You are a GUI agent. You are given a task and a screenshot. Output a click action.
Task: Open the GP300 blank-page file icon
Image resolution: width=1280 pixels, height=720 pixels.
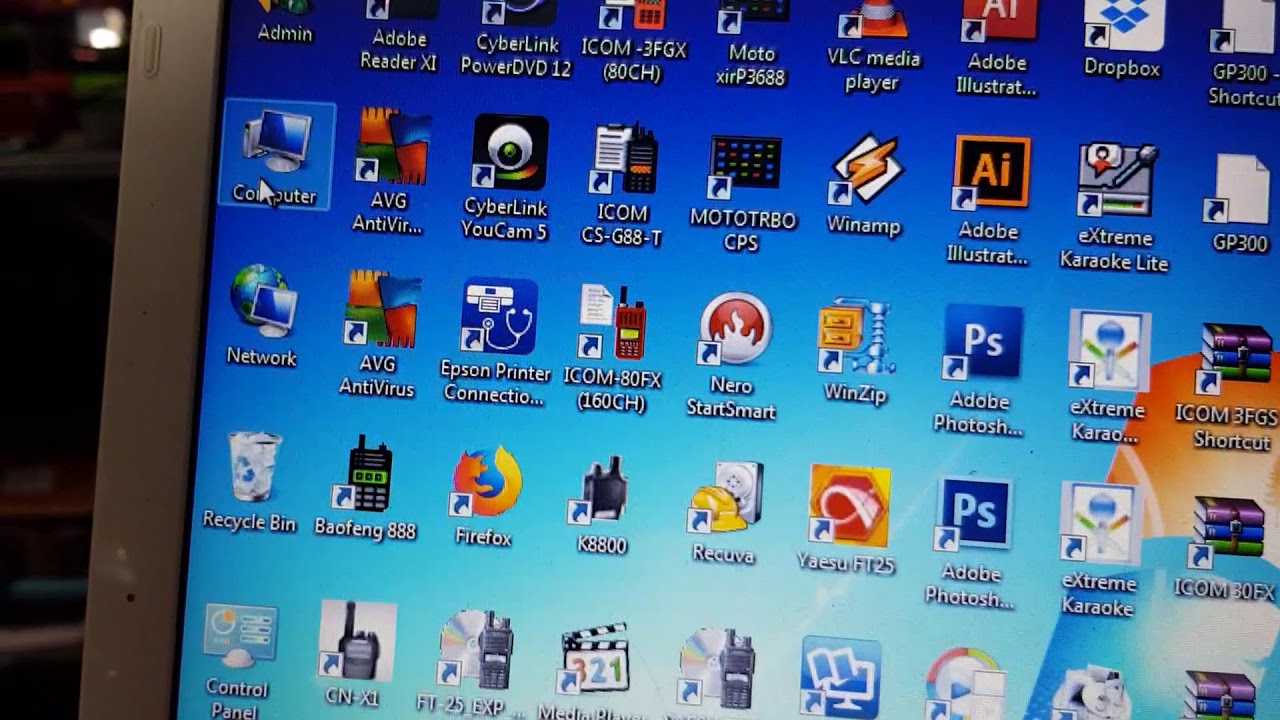coord(1240,203)
